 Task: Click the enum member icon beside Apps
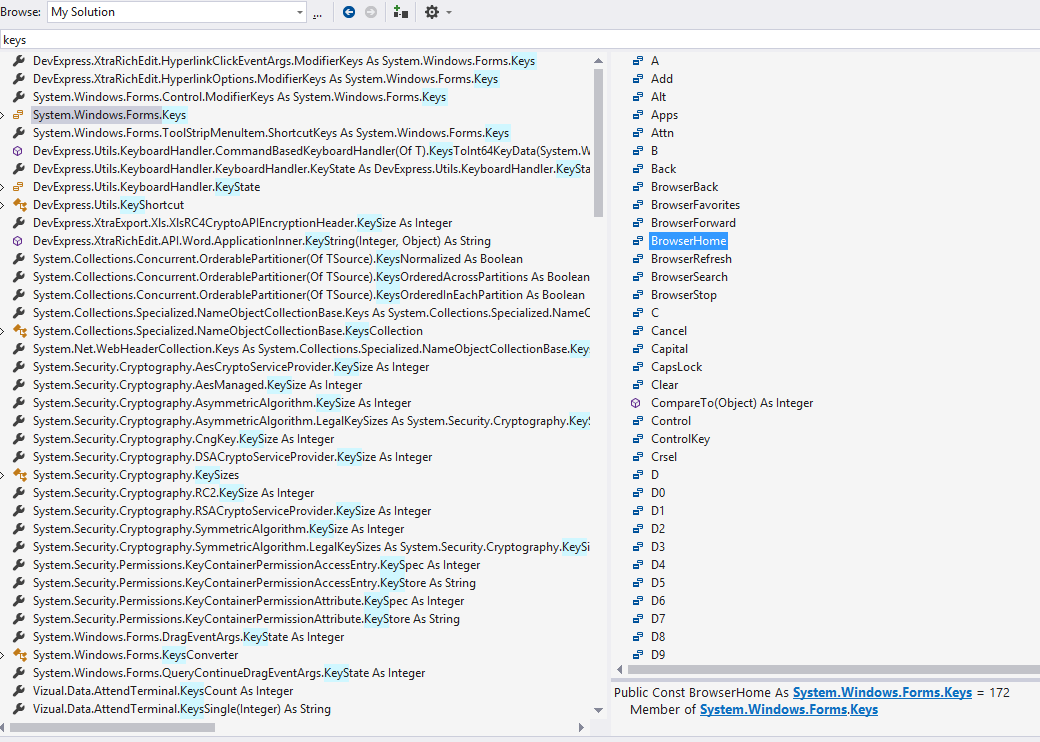click(x=637, y=115)
